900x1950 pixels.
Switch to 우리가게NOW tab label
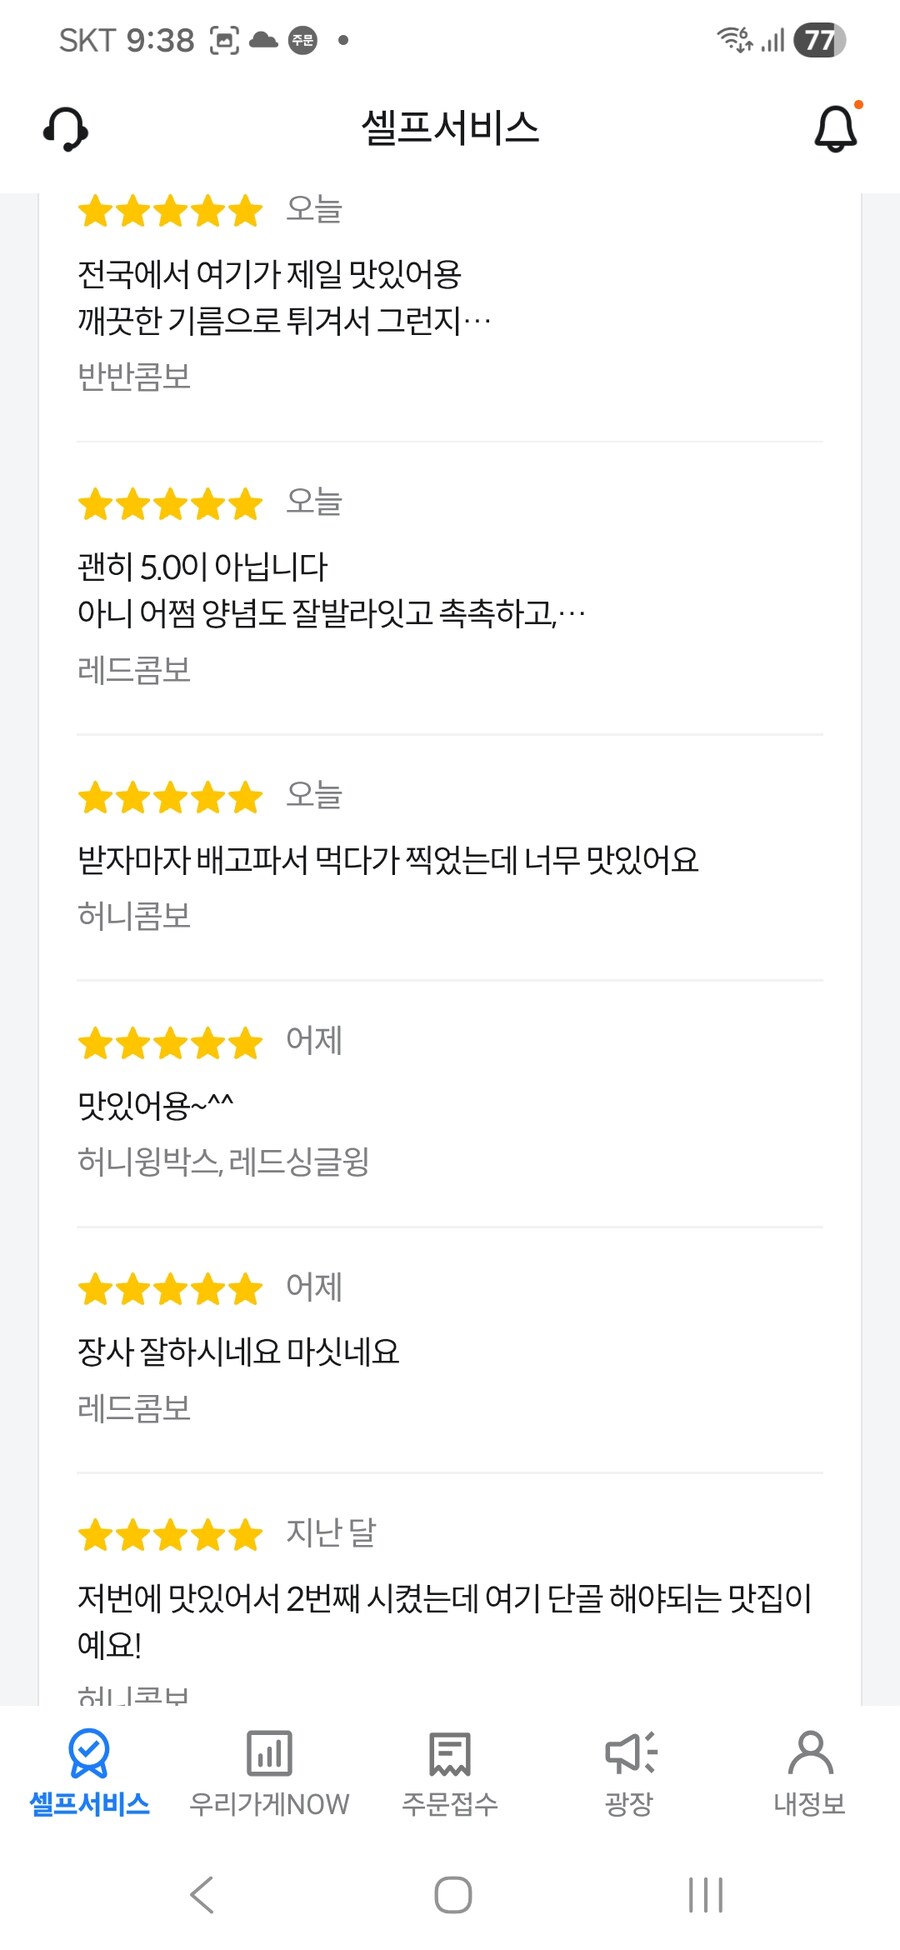(x=269, y=1804)
